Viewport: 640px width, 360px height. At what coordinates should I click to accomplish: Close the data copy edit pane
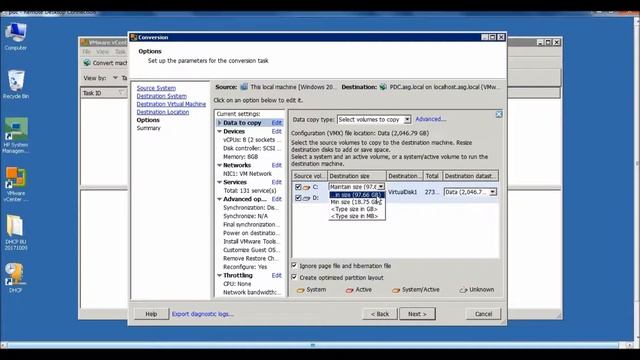499,114
